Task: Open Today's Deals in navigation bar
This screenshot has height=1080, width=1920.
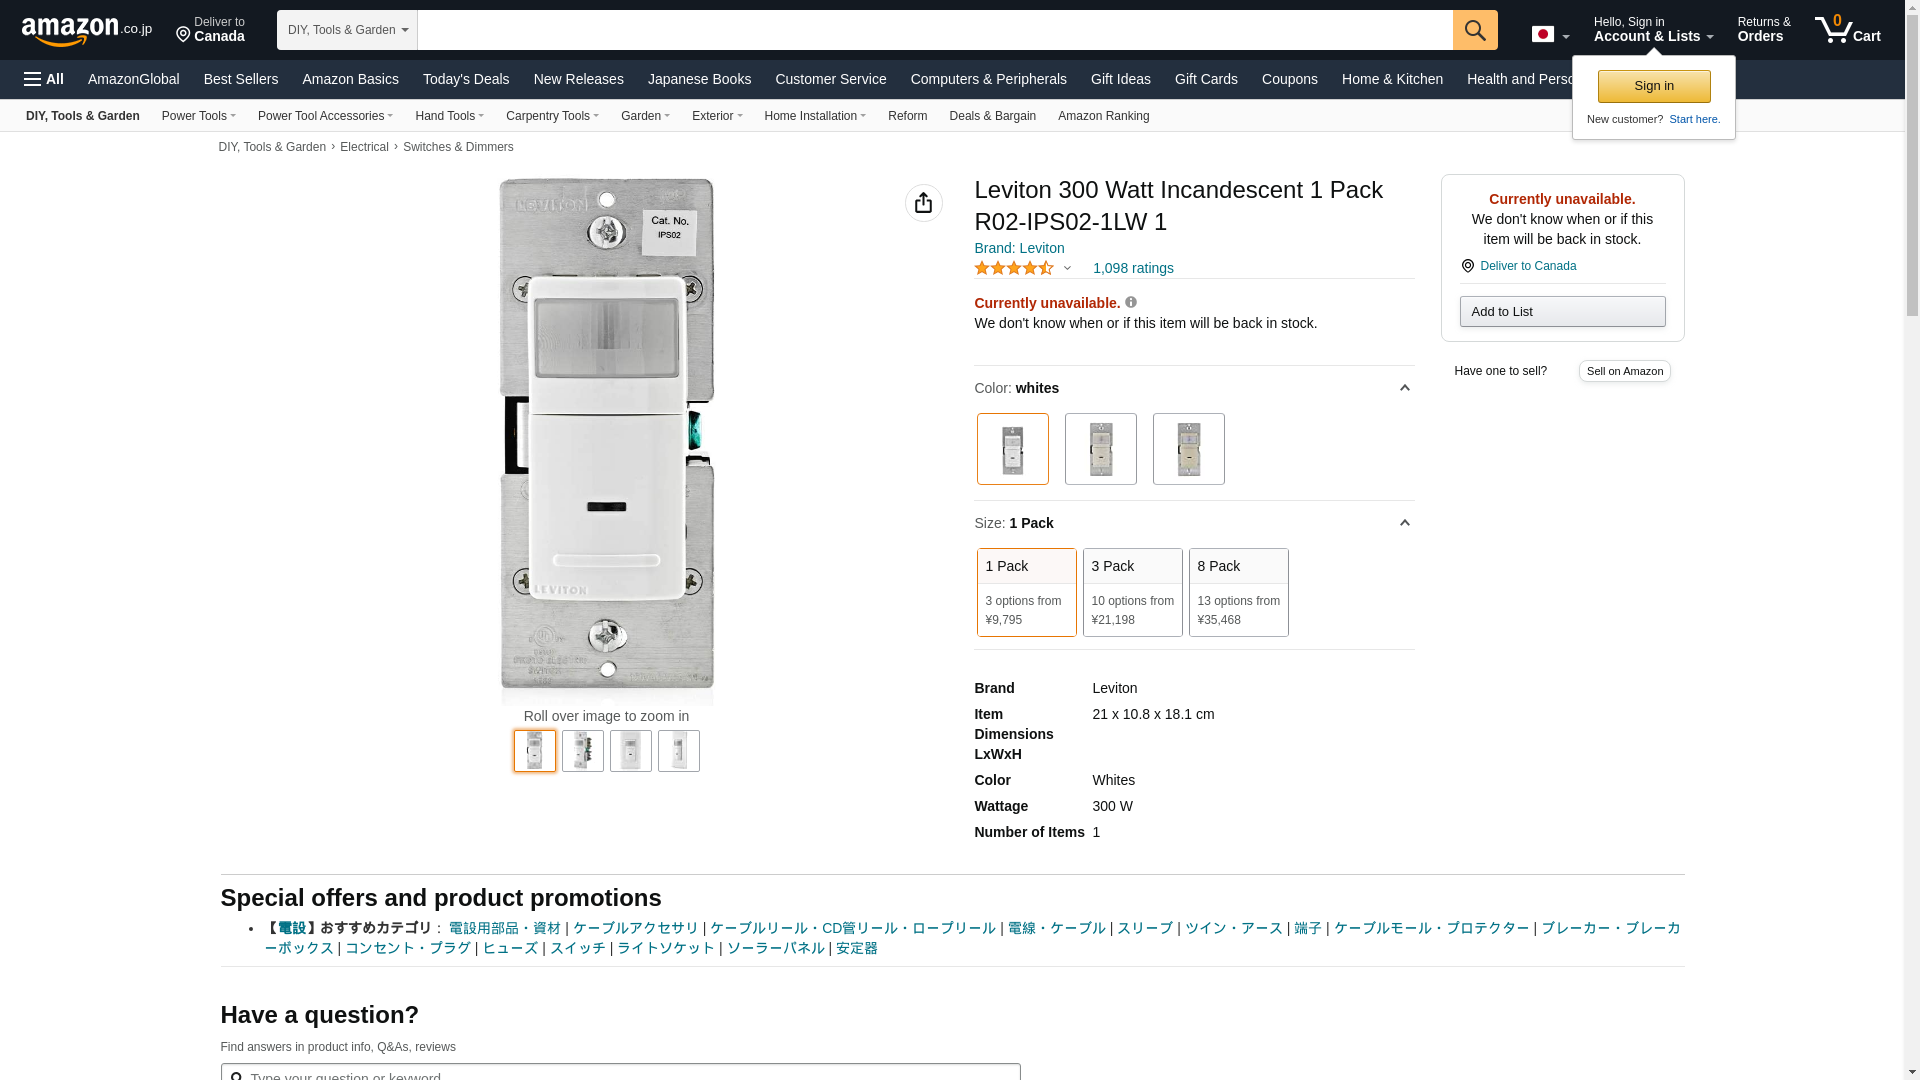Action: (465, 79)
